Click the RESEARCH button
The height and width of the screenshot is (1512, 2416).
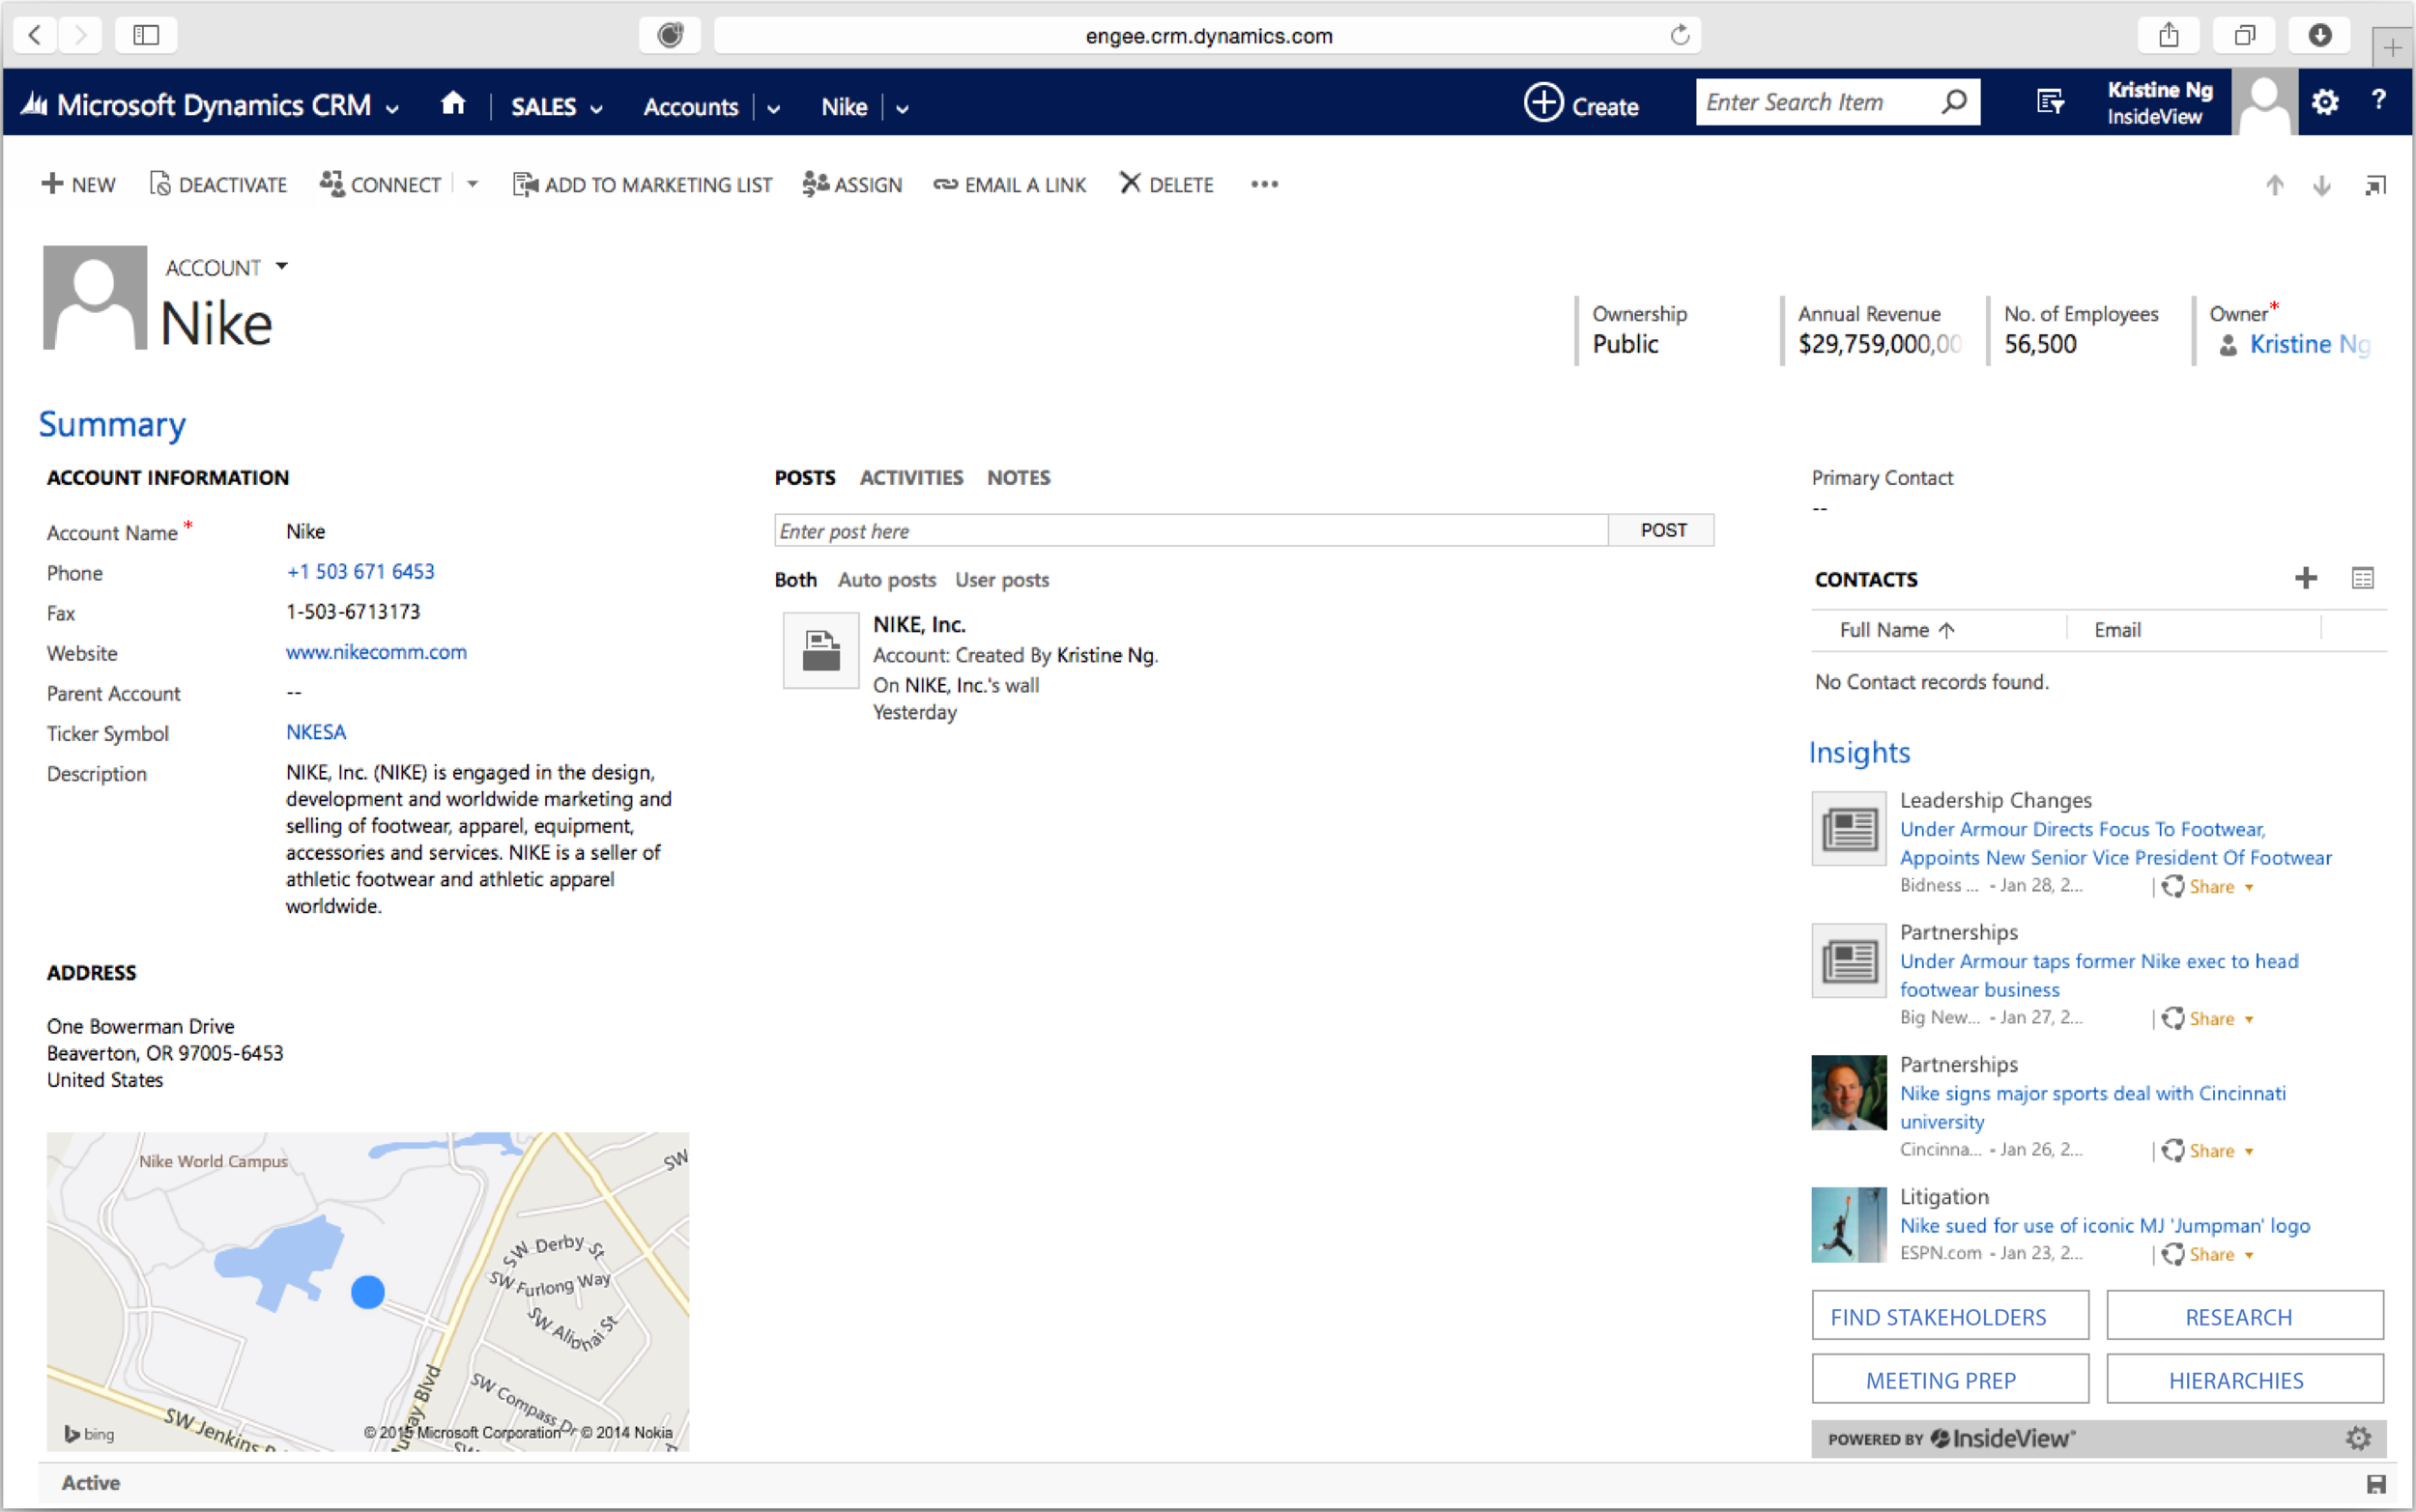coord(2244,1315)
